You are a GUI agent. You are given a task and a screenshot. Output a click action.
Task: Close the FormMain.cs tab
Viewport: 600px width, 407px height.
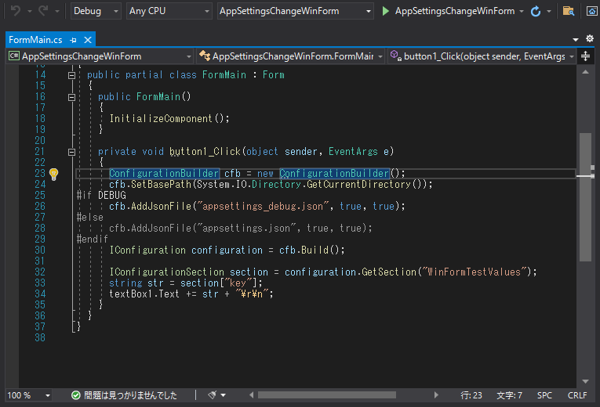88,40
